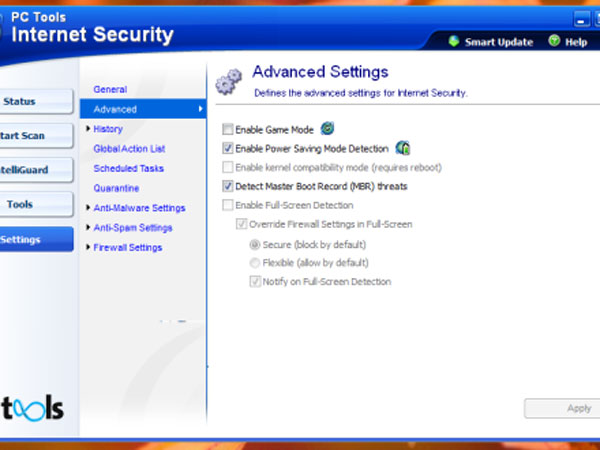Open the IntelliGuard section
This screenshot has width=600, height=450.
point(36,170)
